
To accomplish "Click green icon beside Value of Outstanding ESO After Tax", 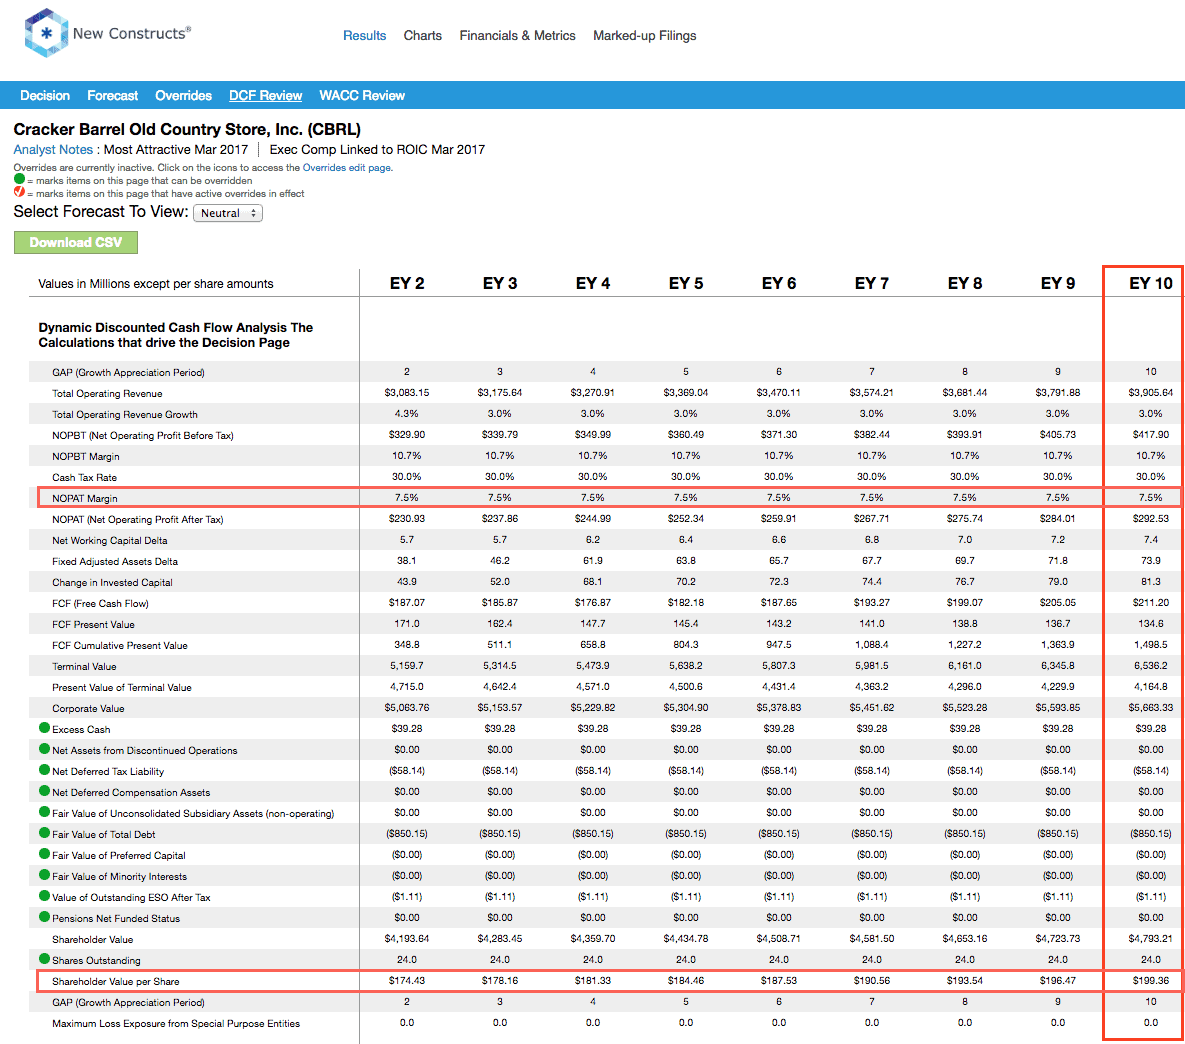I will click(44, 896).
